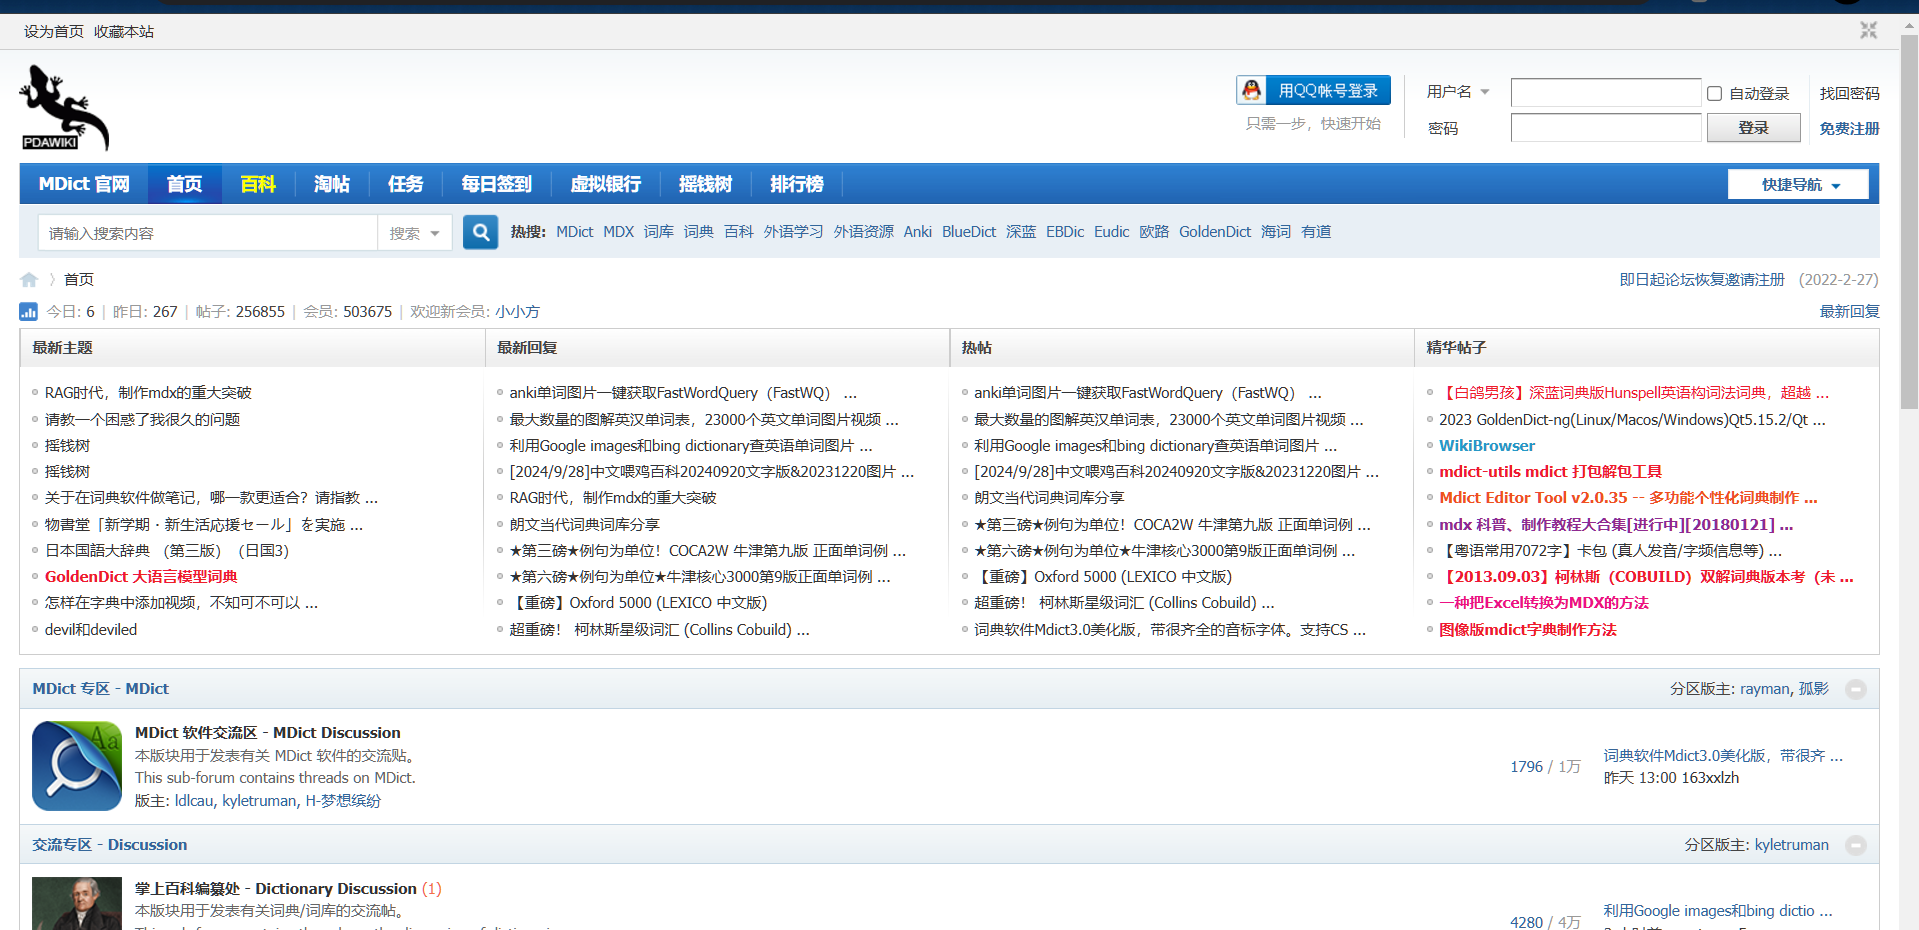Focus the username input field

pyautogui.click(x=1605, y=93)
